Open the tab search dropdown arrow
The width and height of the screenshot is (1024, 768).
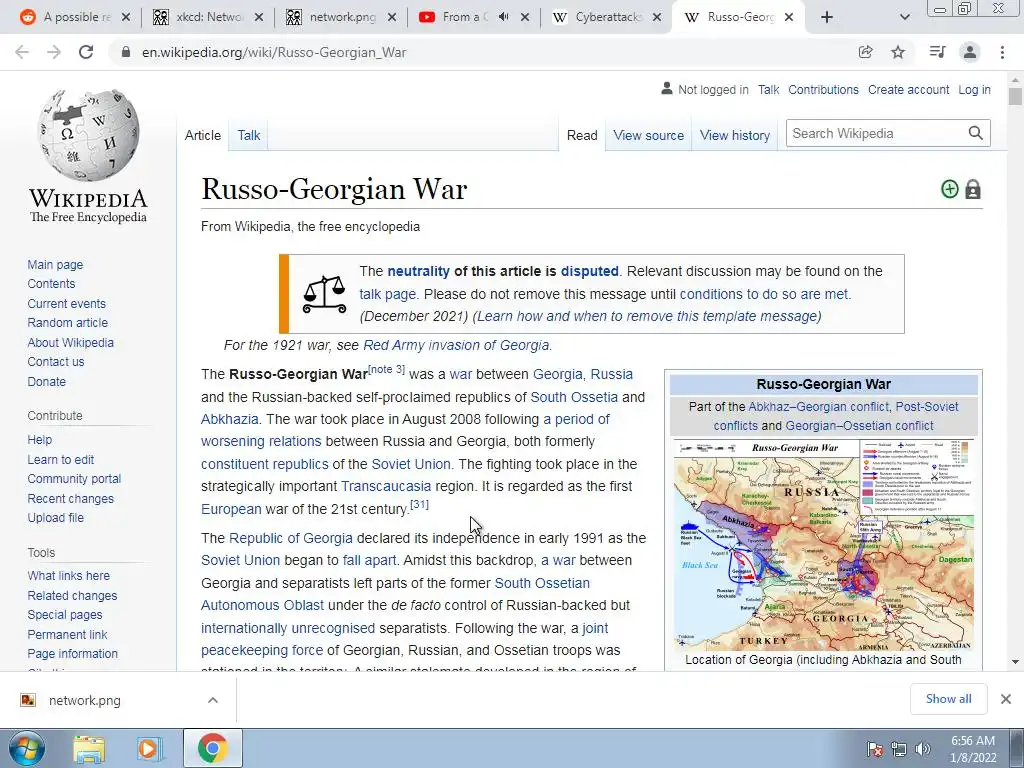[x=905, y=17]
